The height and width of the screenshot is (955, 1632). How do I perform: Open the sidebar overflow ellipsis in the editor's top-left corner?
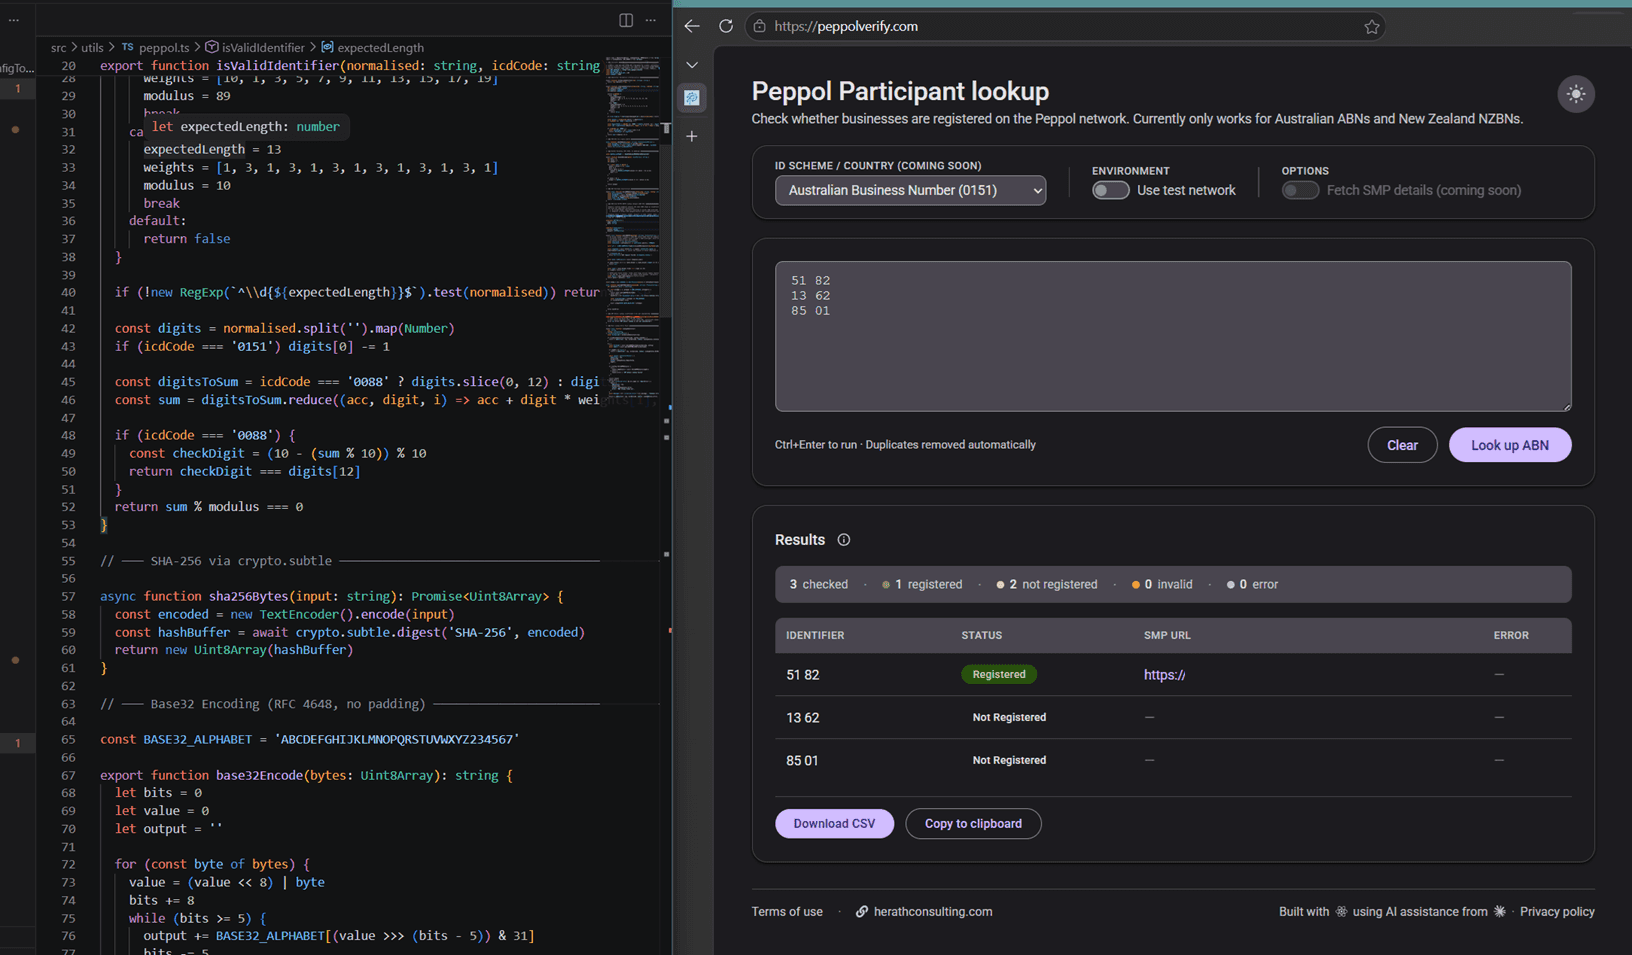(x=14, y=20)
